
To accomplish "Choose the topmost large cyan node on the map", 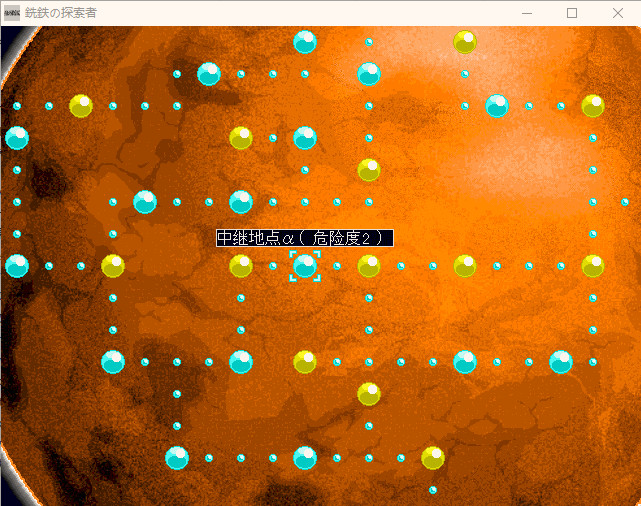I will [305, 42].
